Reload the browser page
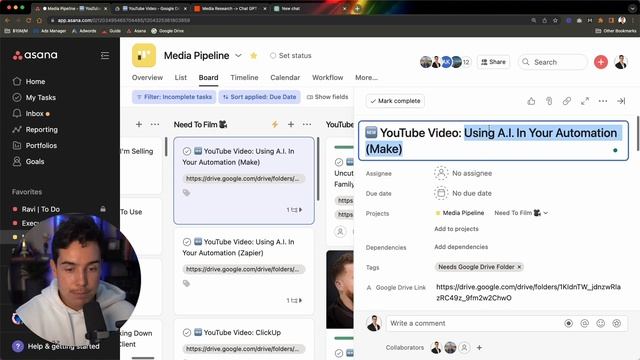This screenshot has width=640, height=360. [x=28, y=20]
